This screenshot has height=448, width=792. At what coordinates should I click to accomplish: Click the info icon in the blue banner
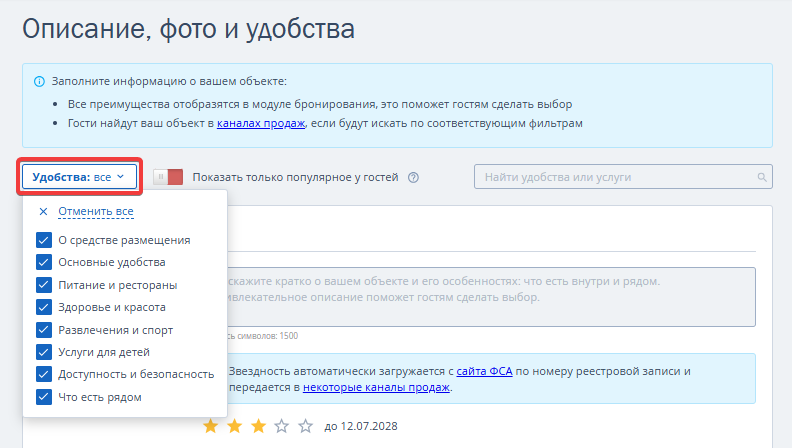pos(39,82)
